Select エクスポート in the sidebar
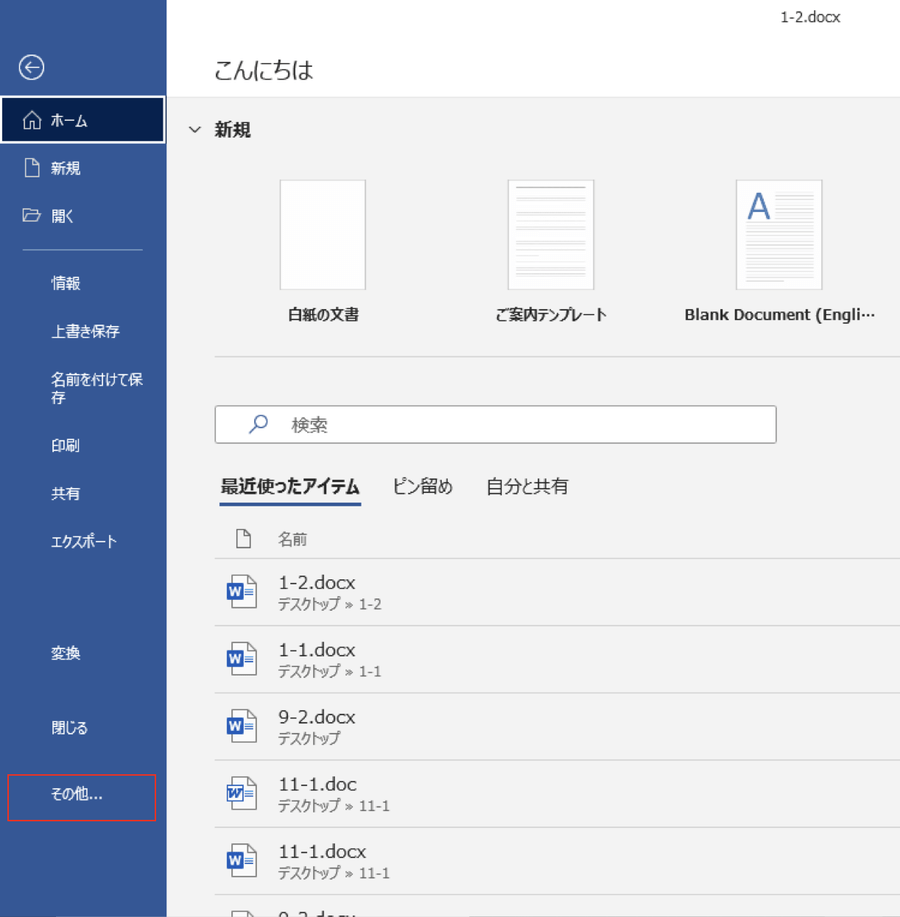 [83, 542]
